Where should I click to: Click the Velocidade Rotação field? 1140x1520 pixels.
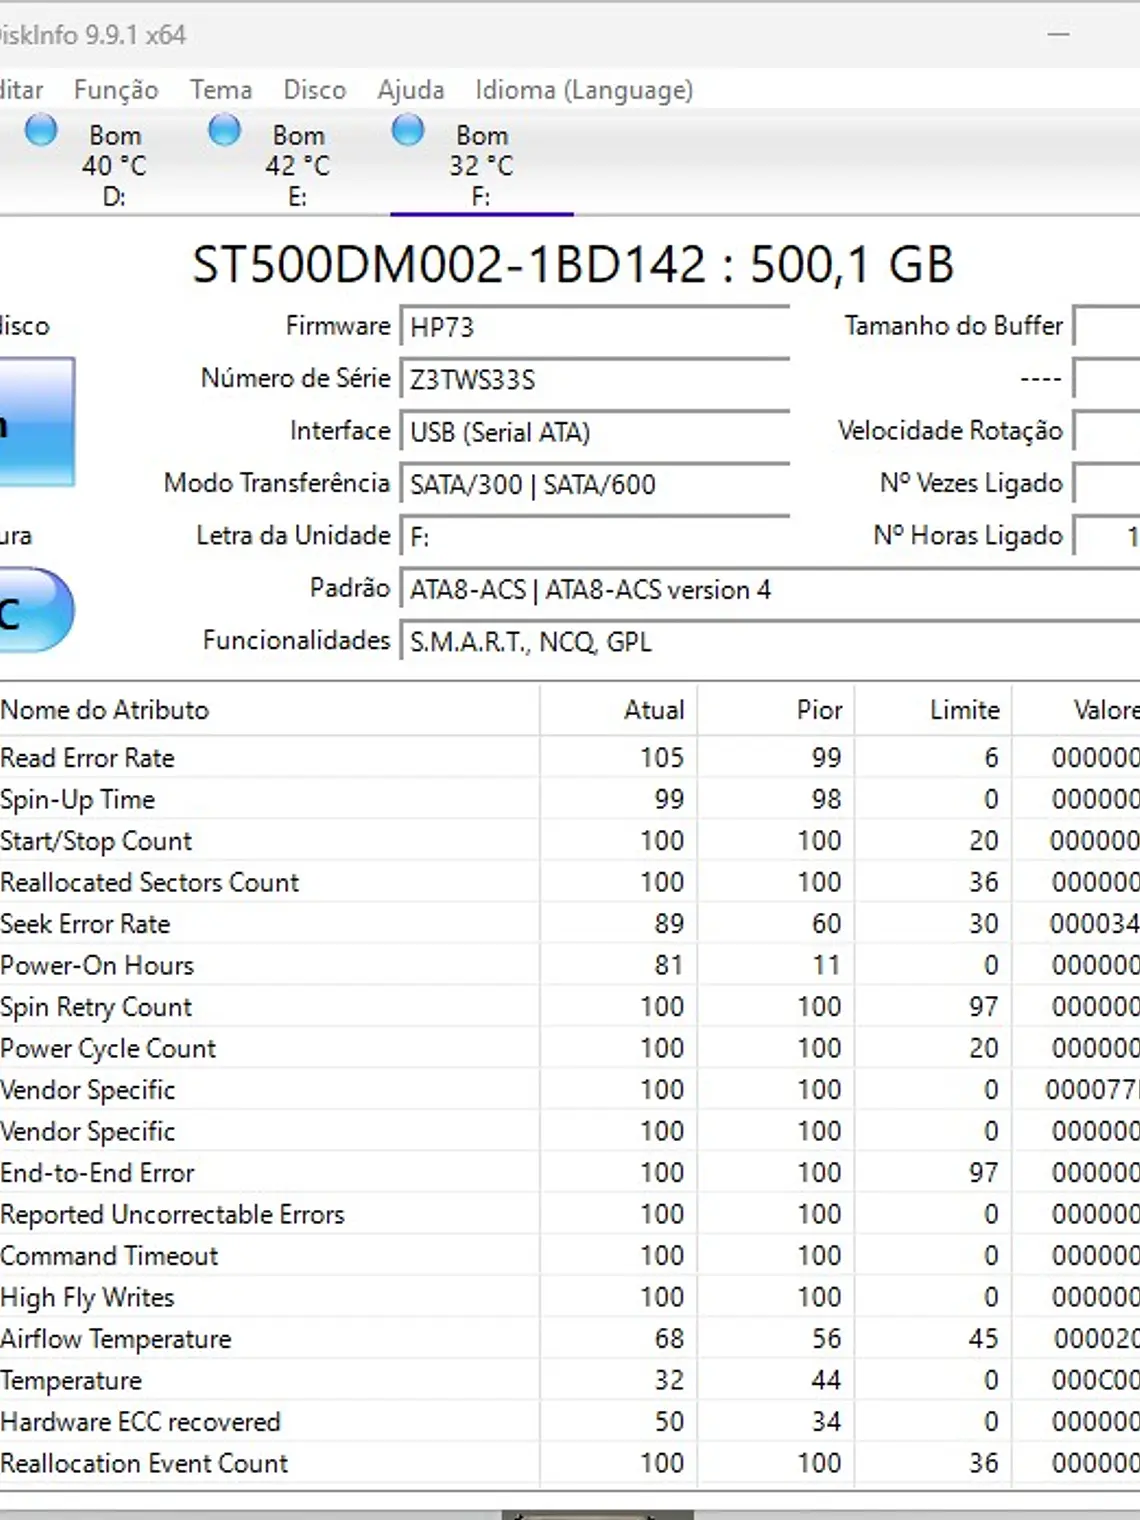click(x=1106, y=431)
